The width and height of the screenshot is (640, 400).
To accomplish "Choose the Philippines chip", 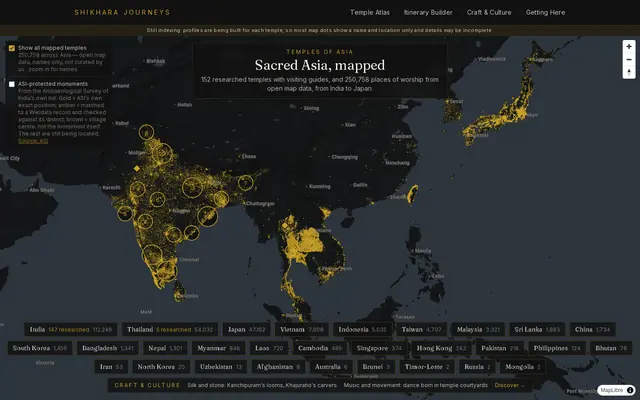I will pyautogui.click(x=557, y=348).
